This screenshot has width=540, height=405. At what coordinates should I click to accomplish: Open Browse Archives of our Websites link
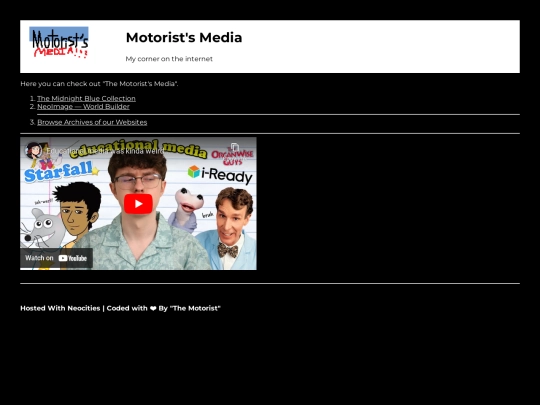[92, 122]
